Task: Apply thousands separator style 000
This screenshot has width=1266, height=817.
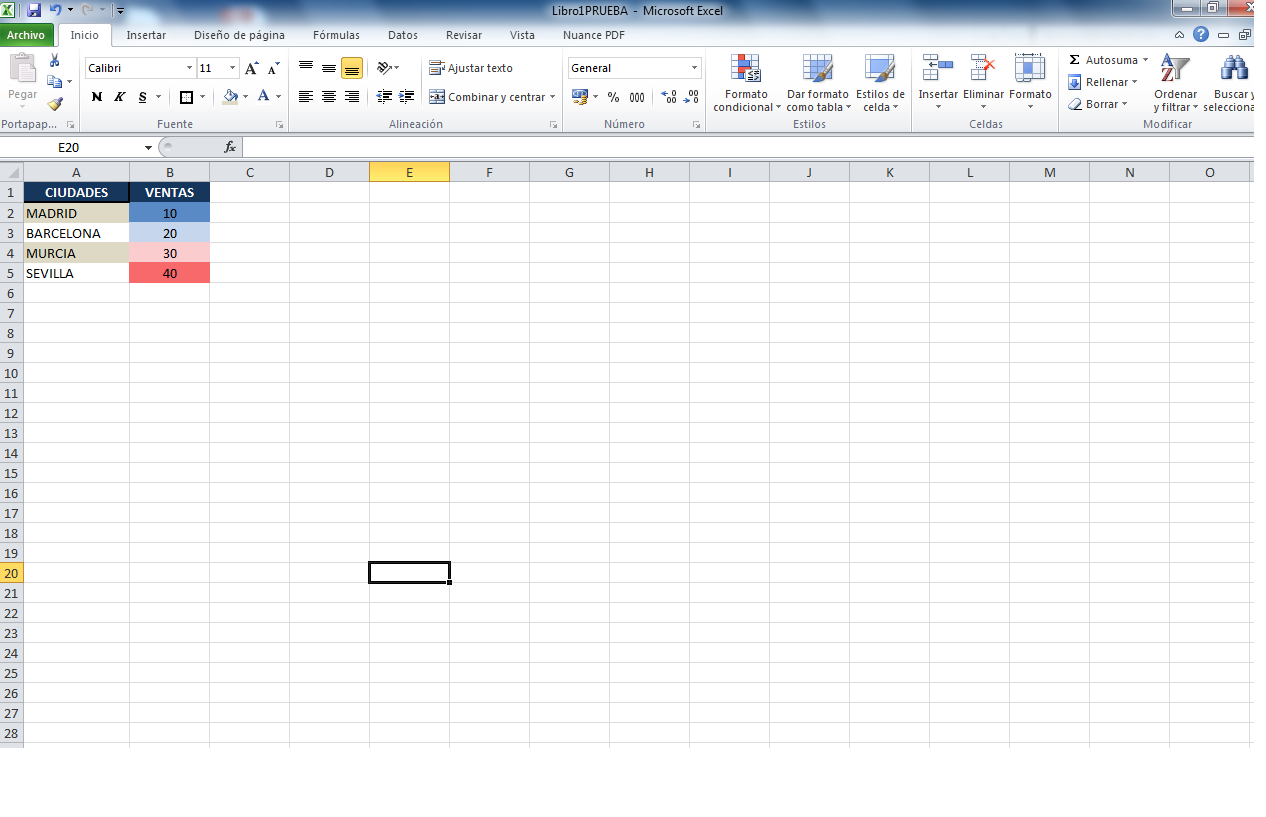Action: (x=636, y=97)
